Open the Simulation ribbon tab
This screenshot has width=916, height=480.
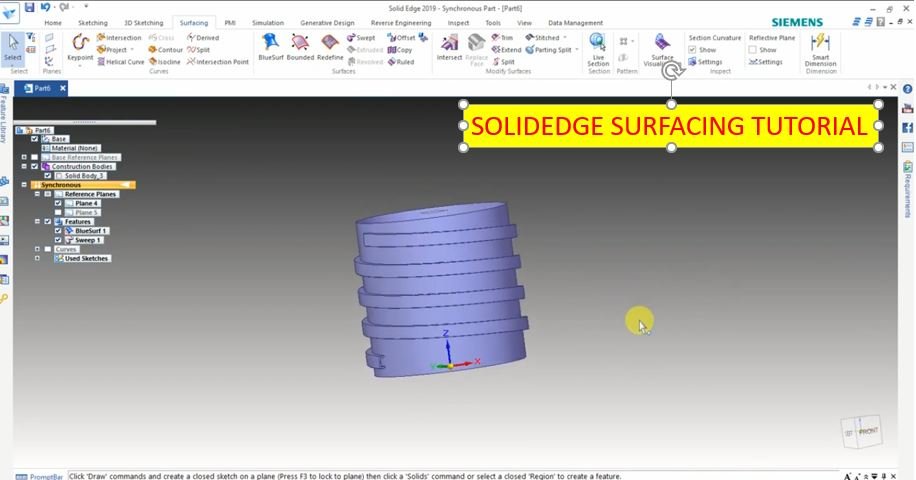[267, 22]
